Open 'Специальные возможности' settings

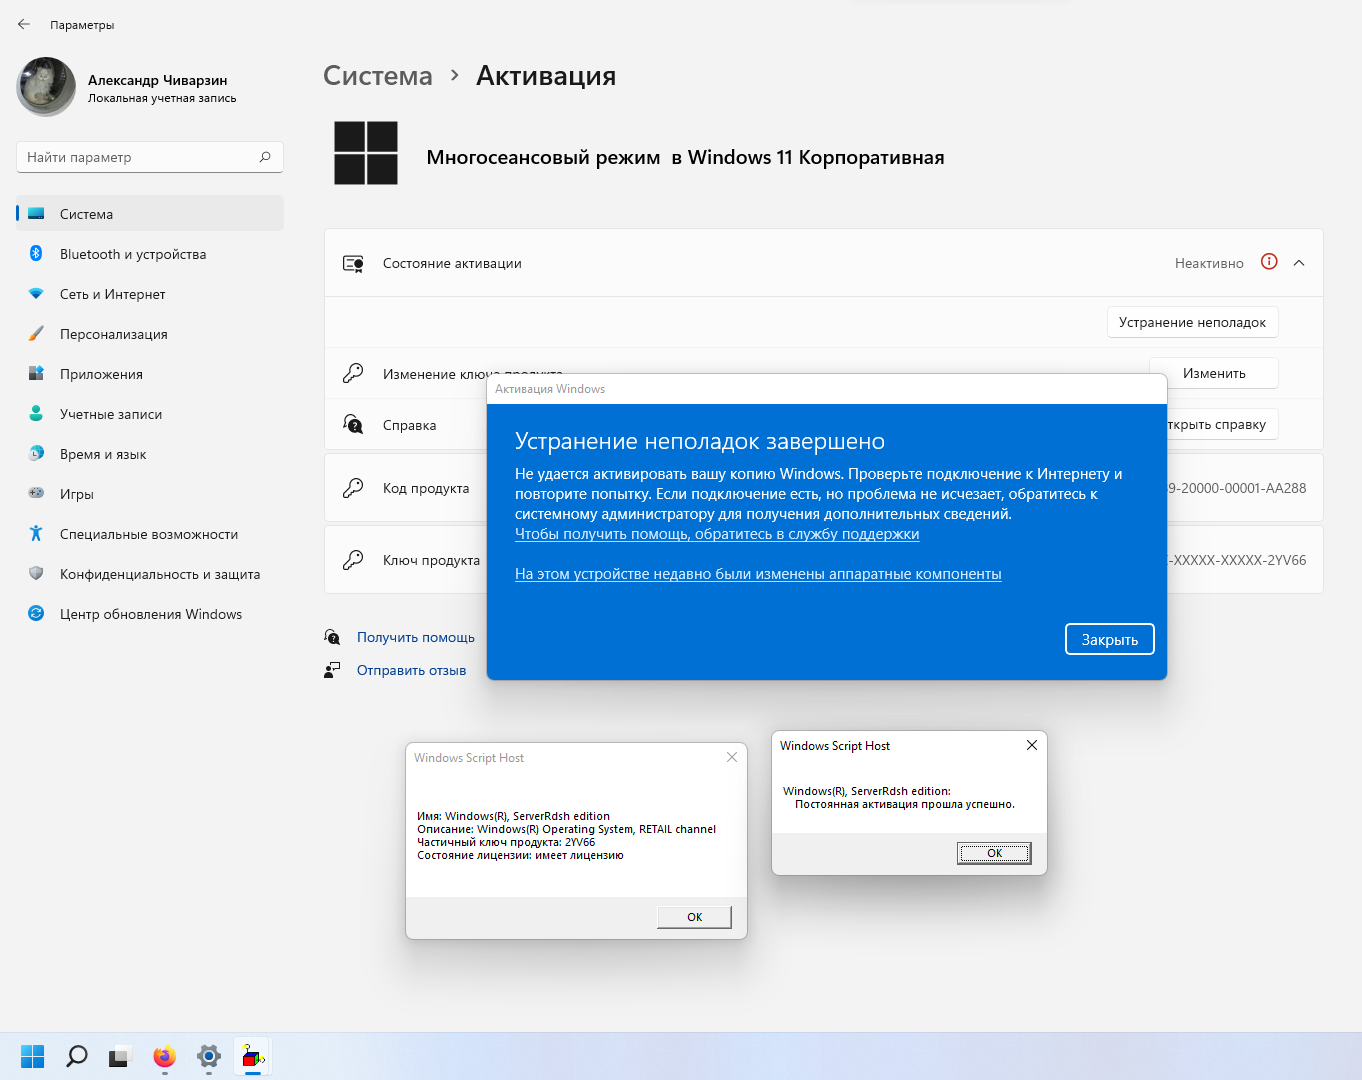[x=150, y=534]
